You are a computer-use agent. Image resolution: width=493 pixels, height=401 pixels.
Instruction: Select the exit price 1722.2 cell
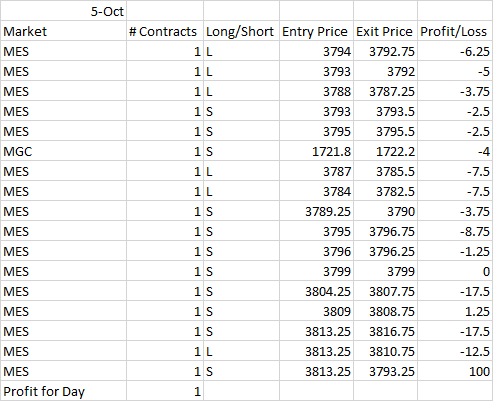pos(385,151)
